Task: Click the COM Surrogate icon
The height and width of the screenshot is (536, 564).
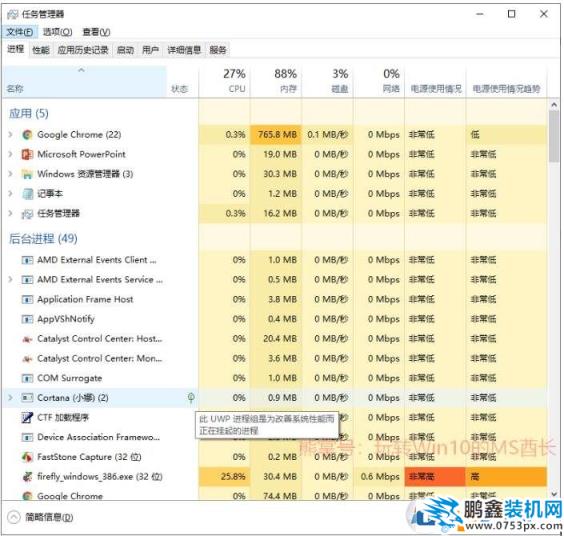Action: 27,378
